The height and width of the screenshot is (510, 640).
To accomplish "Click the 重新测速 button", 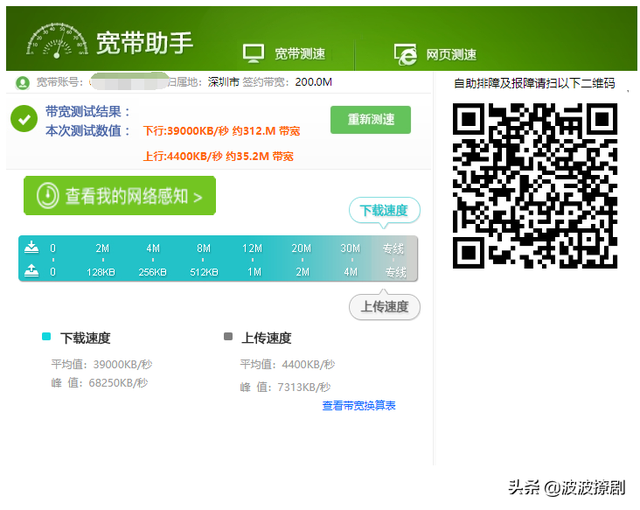I will tap(371, 120).
